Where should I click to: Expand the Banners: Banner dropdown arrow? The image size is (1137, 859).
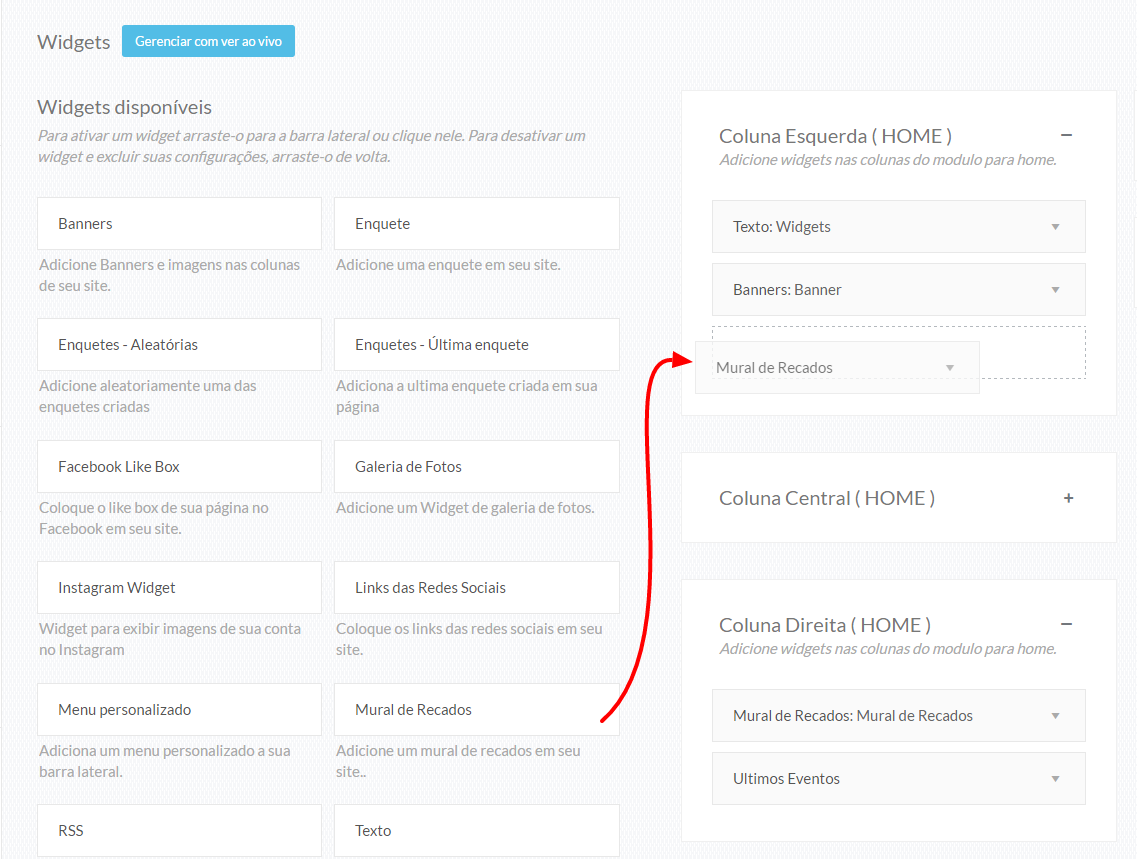click(x=1056, y=290)
